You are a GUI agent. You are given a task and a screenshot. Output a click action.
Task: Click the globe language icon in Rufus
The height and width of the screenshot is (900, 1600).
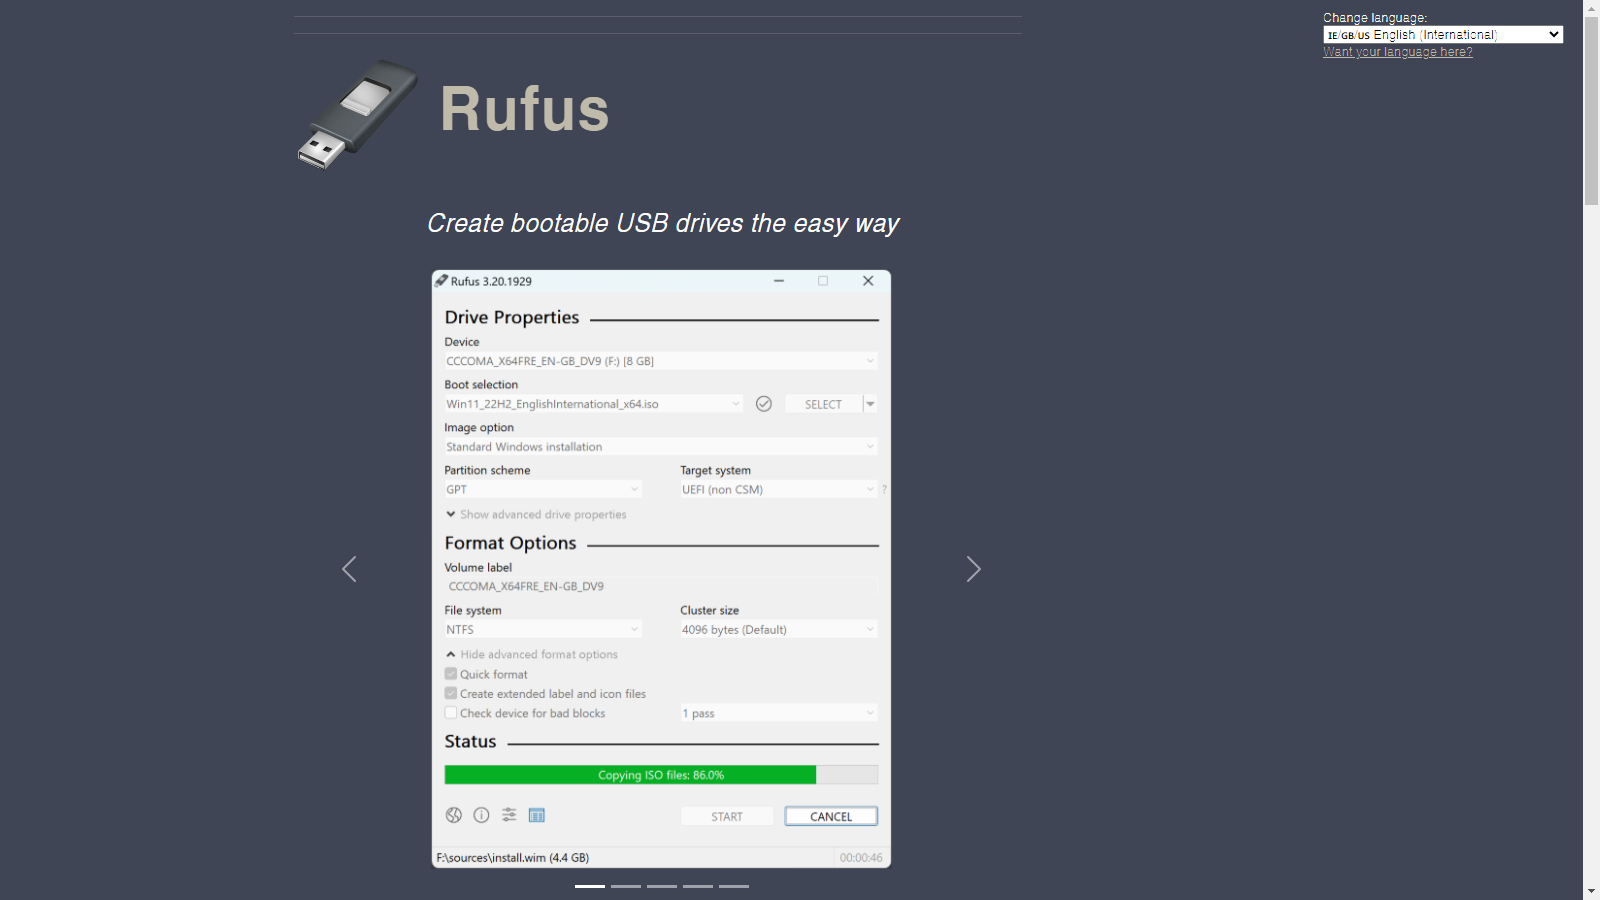(454, 815)
